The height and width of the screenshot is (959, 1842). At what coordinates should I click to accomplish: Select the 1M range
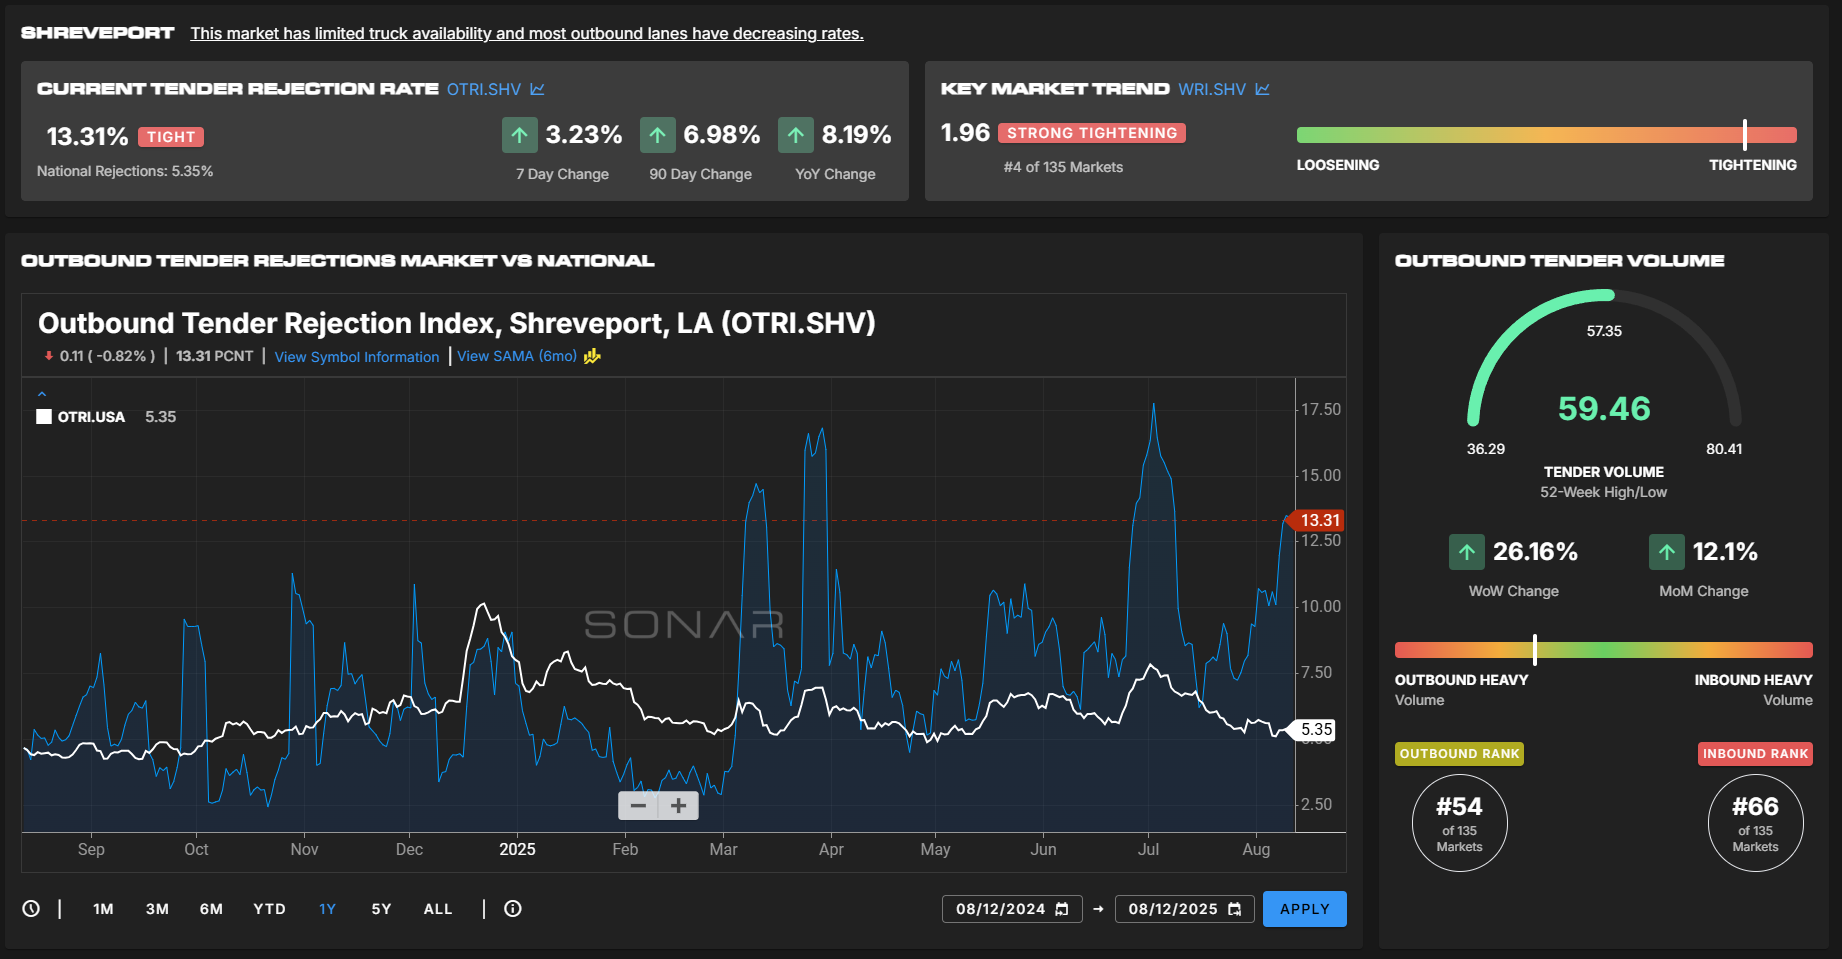click(103, 909)
